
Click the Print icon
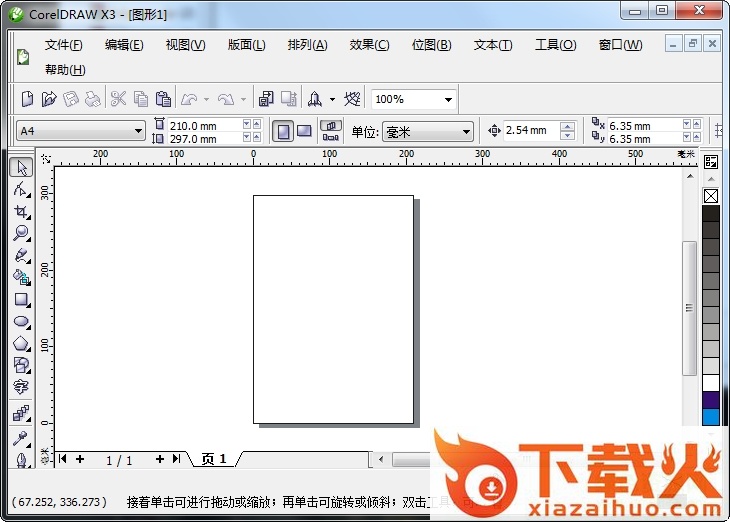[93, 99]
